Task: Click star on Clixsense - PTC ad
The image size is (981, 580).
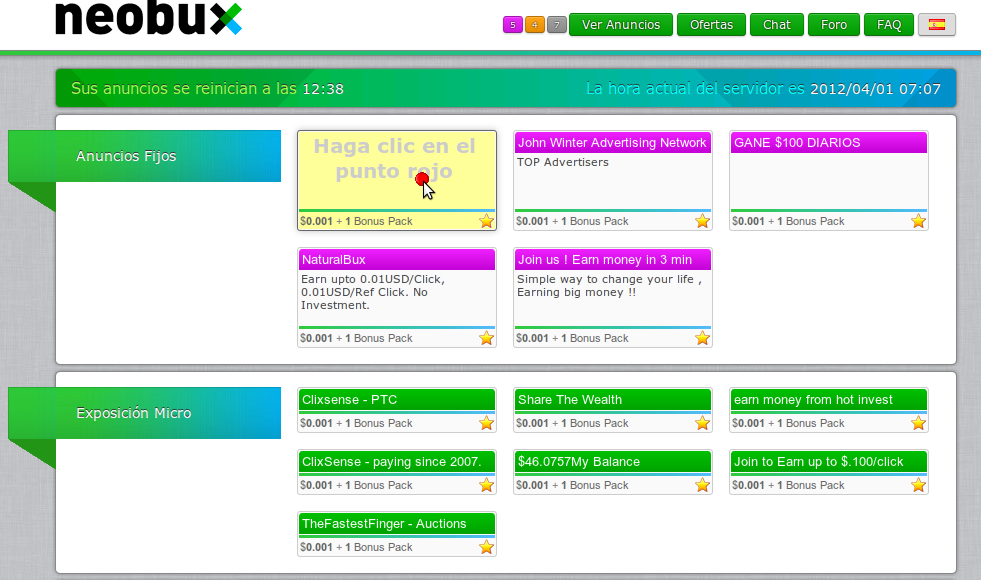Action: 486,423
